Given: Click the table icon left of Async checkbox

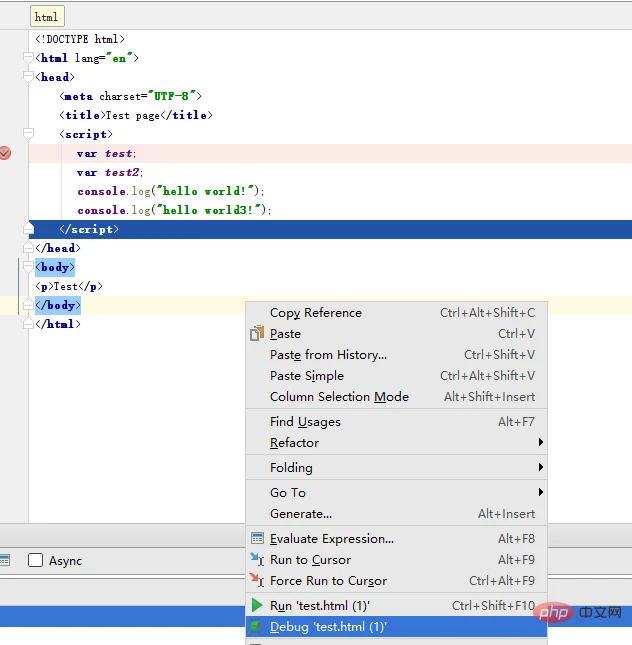Looking at the screenshot, I should (x=4, y=561).
